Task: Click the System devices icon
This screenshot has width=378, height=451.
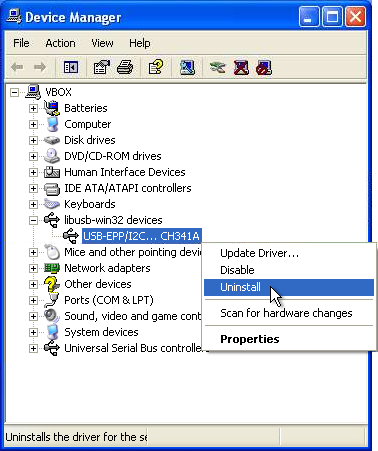Action: (52, 332)
